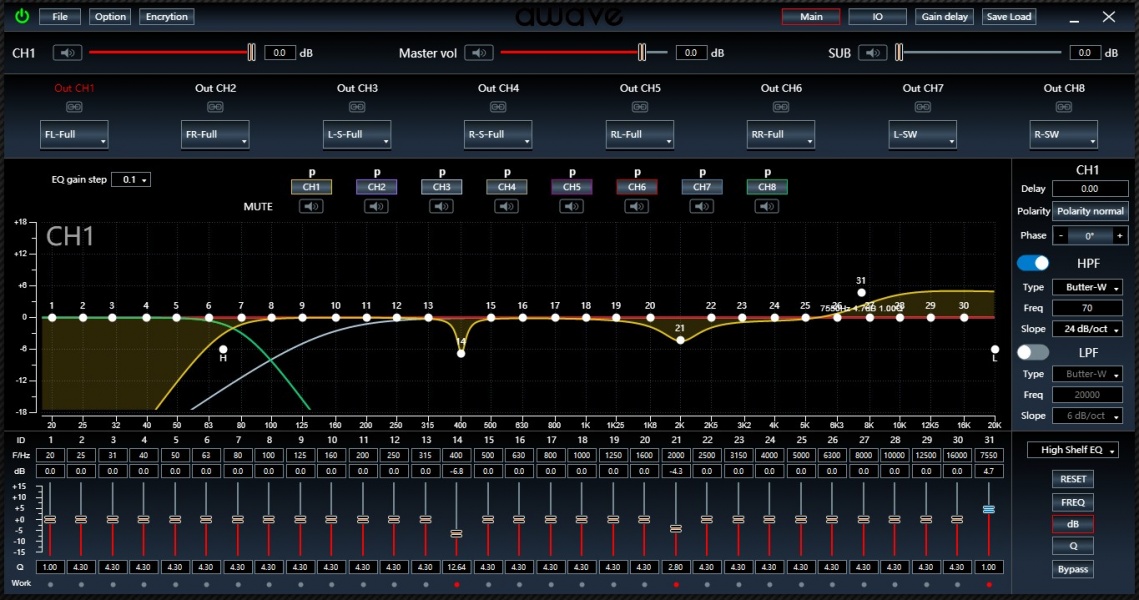Mute CH3 using its speaker icon
Viewport: 1139px width, 600px height.
coord(441,206)
